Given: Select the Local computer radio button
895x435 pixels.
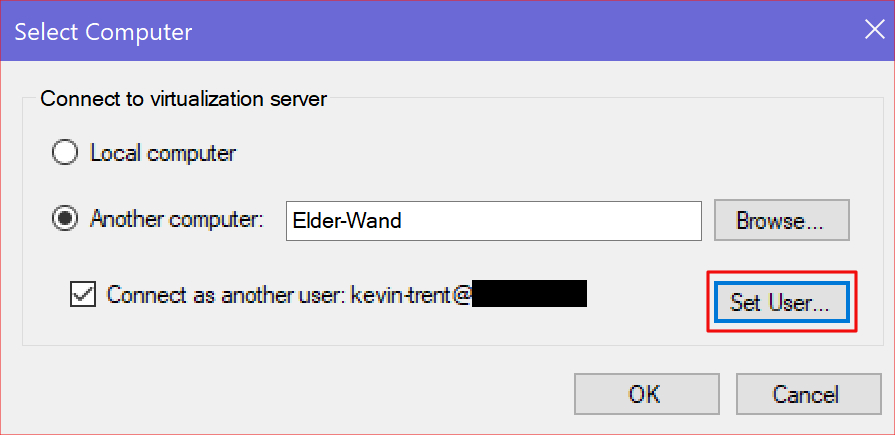Looking at the screenshot, I should [65, 153].
